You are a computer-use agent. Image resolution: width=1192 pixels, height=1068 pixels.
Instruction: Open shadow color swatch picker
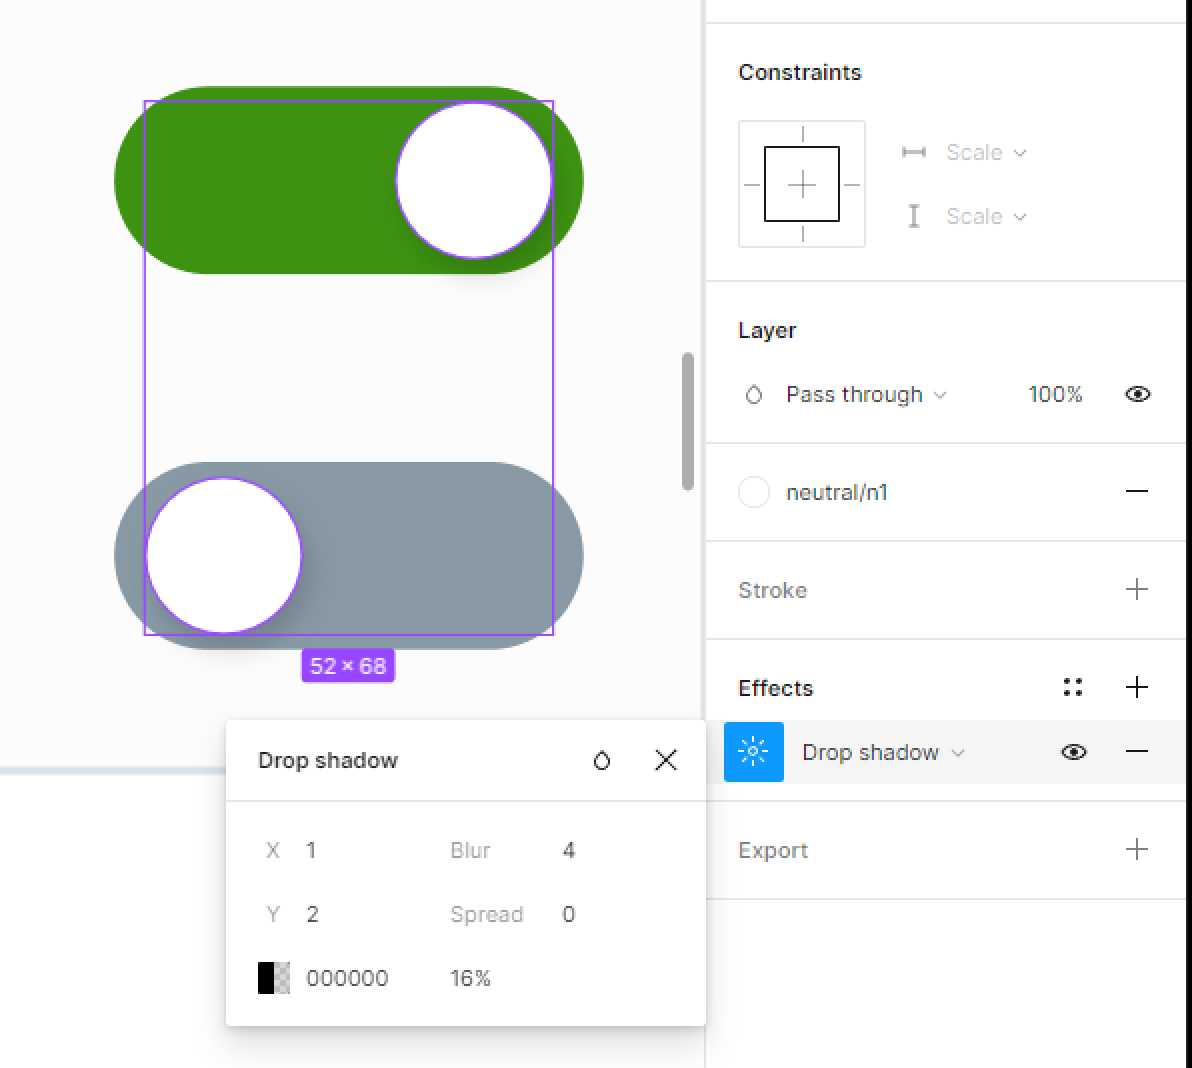[x=274, y=978]
